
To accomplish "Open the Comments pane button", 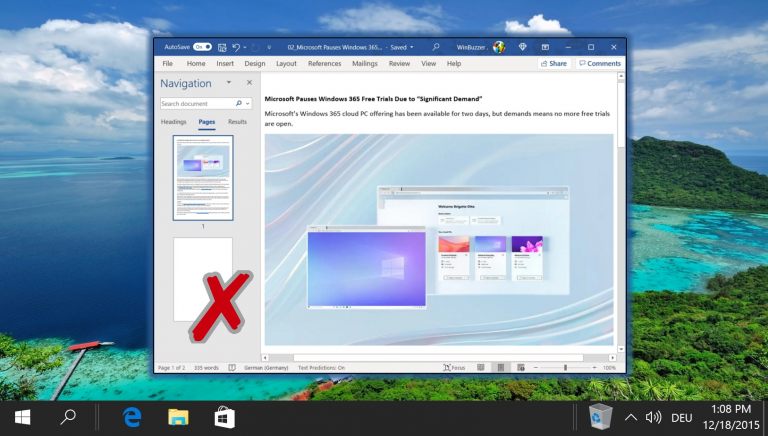I will tap(600, 64).
